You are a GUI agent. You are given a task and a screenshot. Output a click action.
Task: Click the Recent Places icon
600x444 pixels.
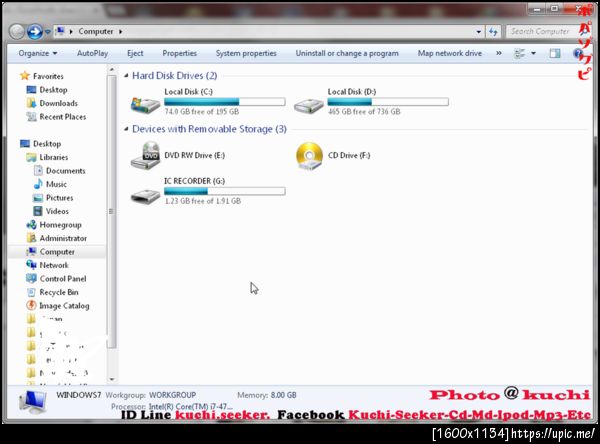[x=31, y=117]
